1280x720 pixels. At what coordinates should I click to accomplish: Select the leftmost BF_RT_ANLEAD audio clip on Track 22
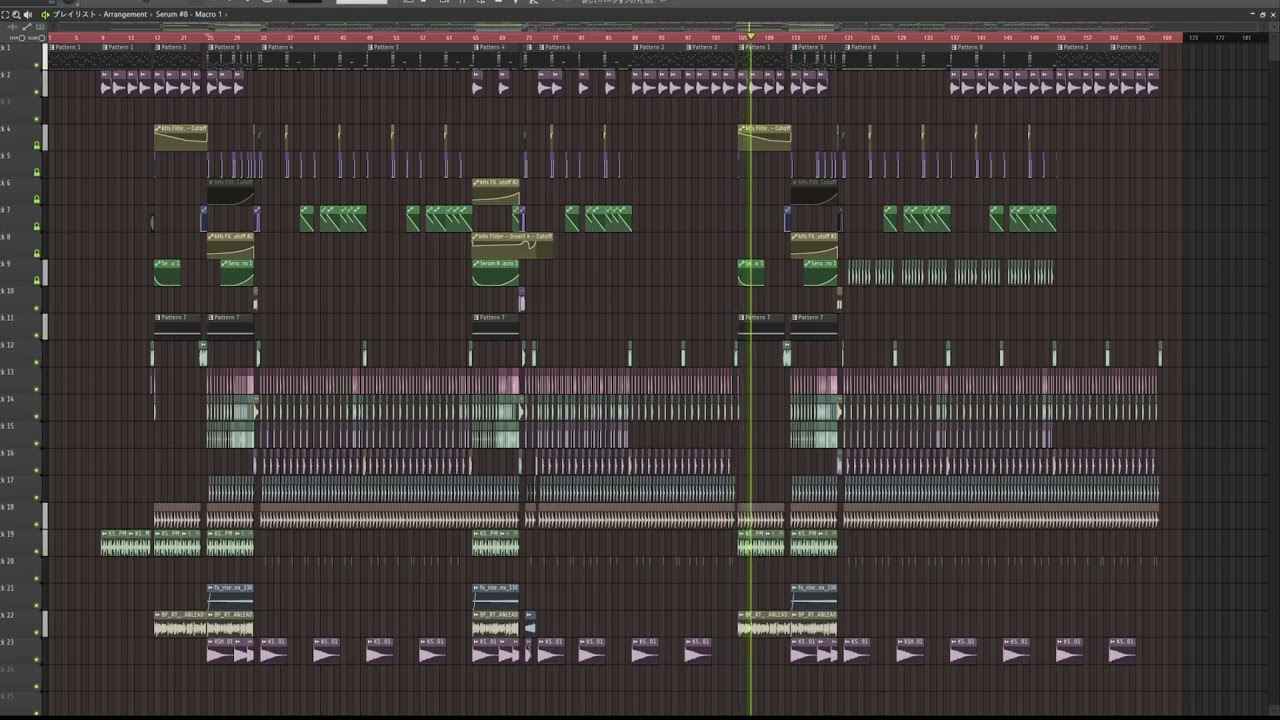180,624
